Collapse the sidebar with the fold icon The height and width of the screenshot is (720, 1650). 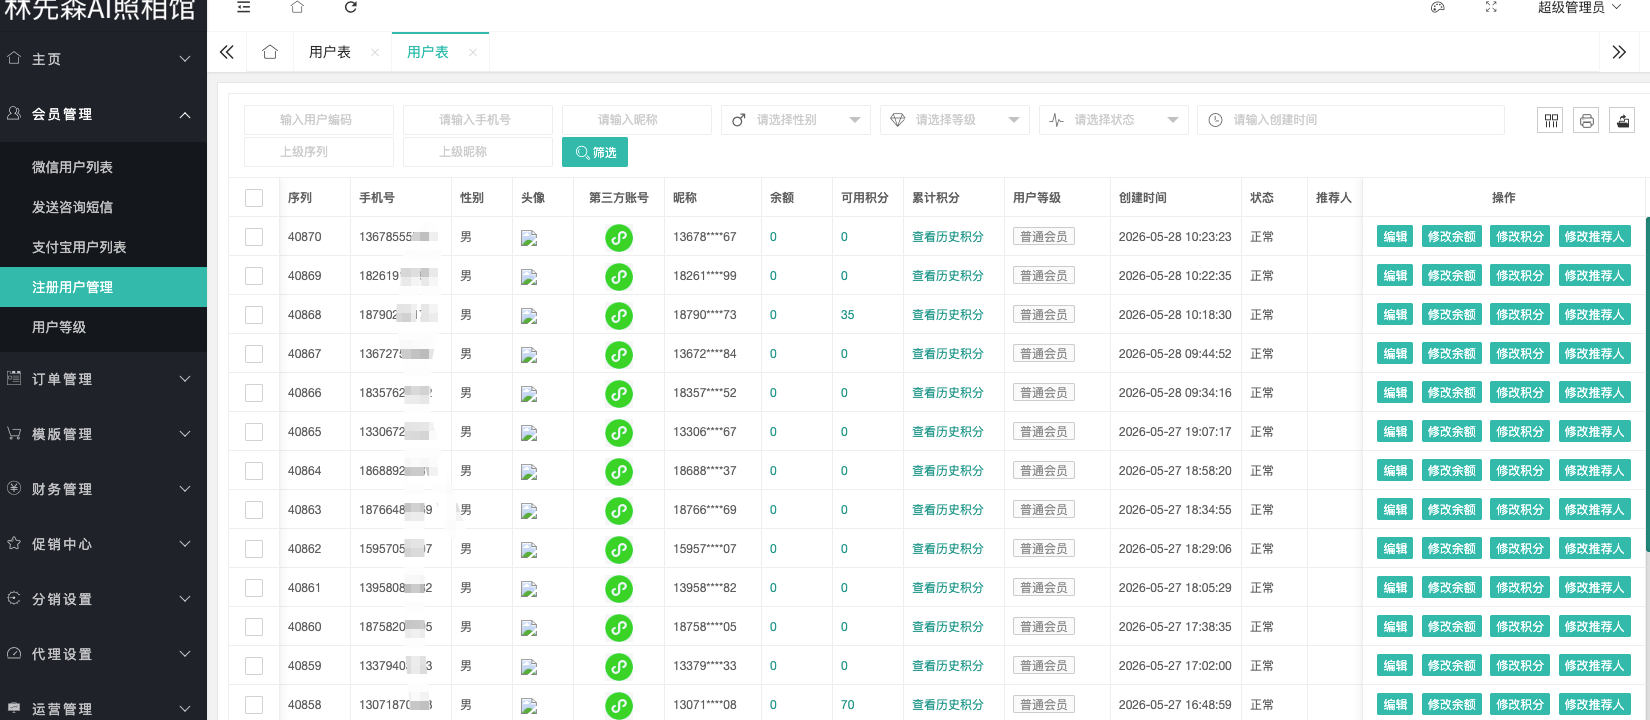[x=243, y=7]
